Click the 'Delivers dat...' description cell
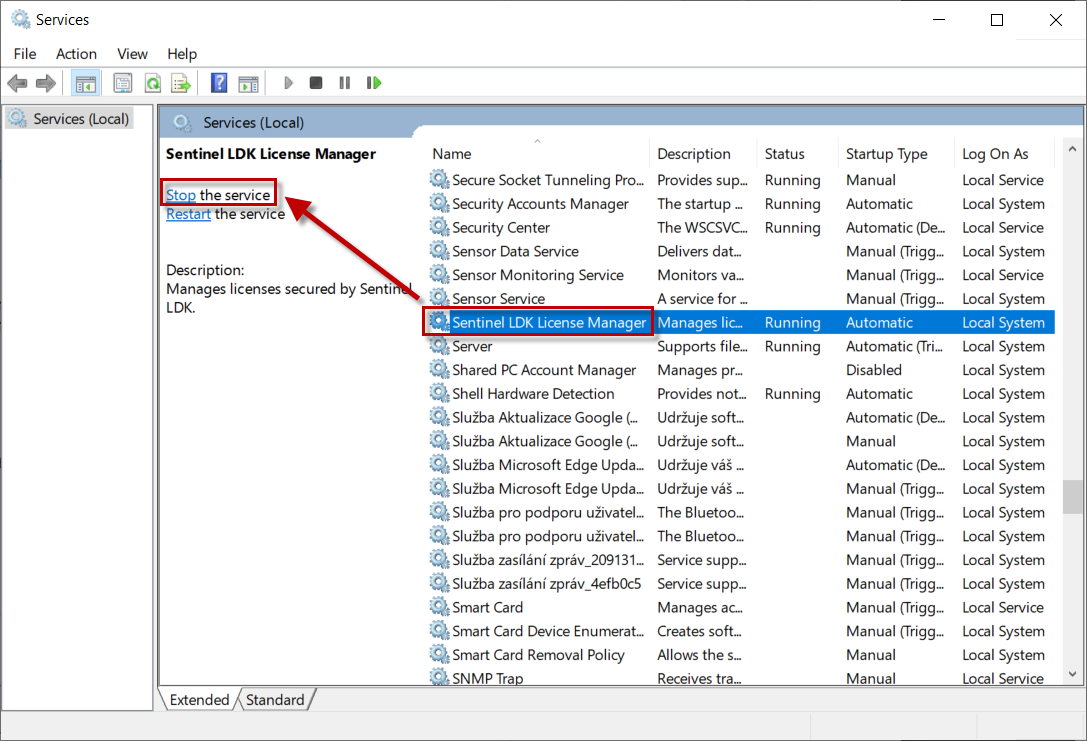Image resolution: width=1087 pixels, height=741 pixels. point(699,251)
